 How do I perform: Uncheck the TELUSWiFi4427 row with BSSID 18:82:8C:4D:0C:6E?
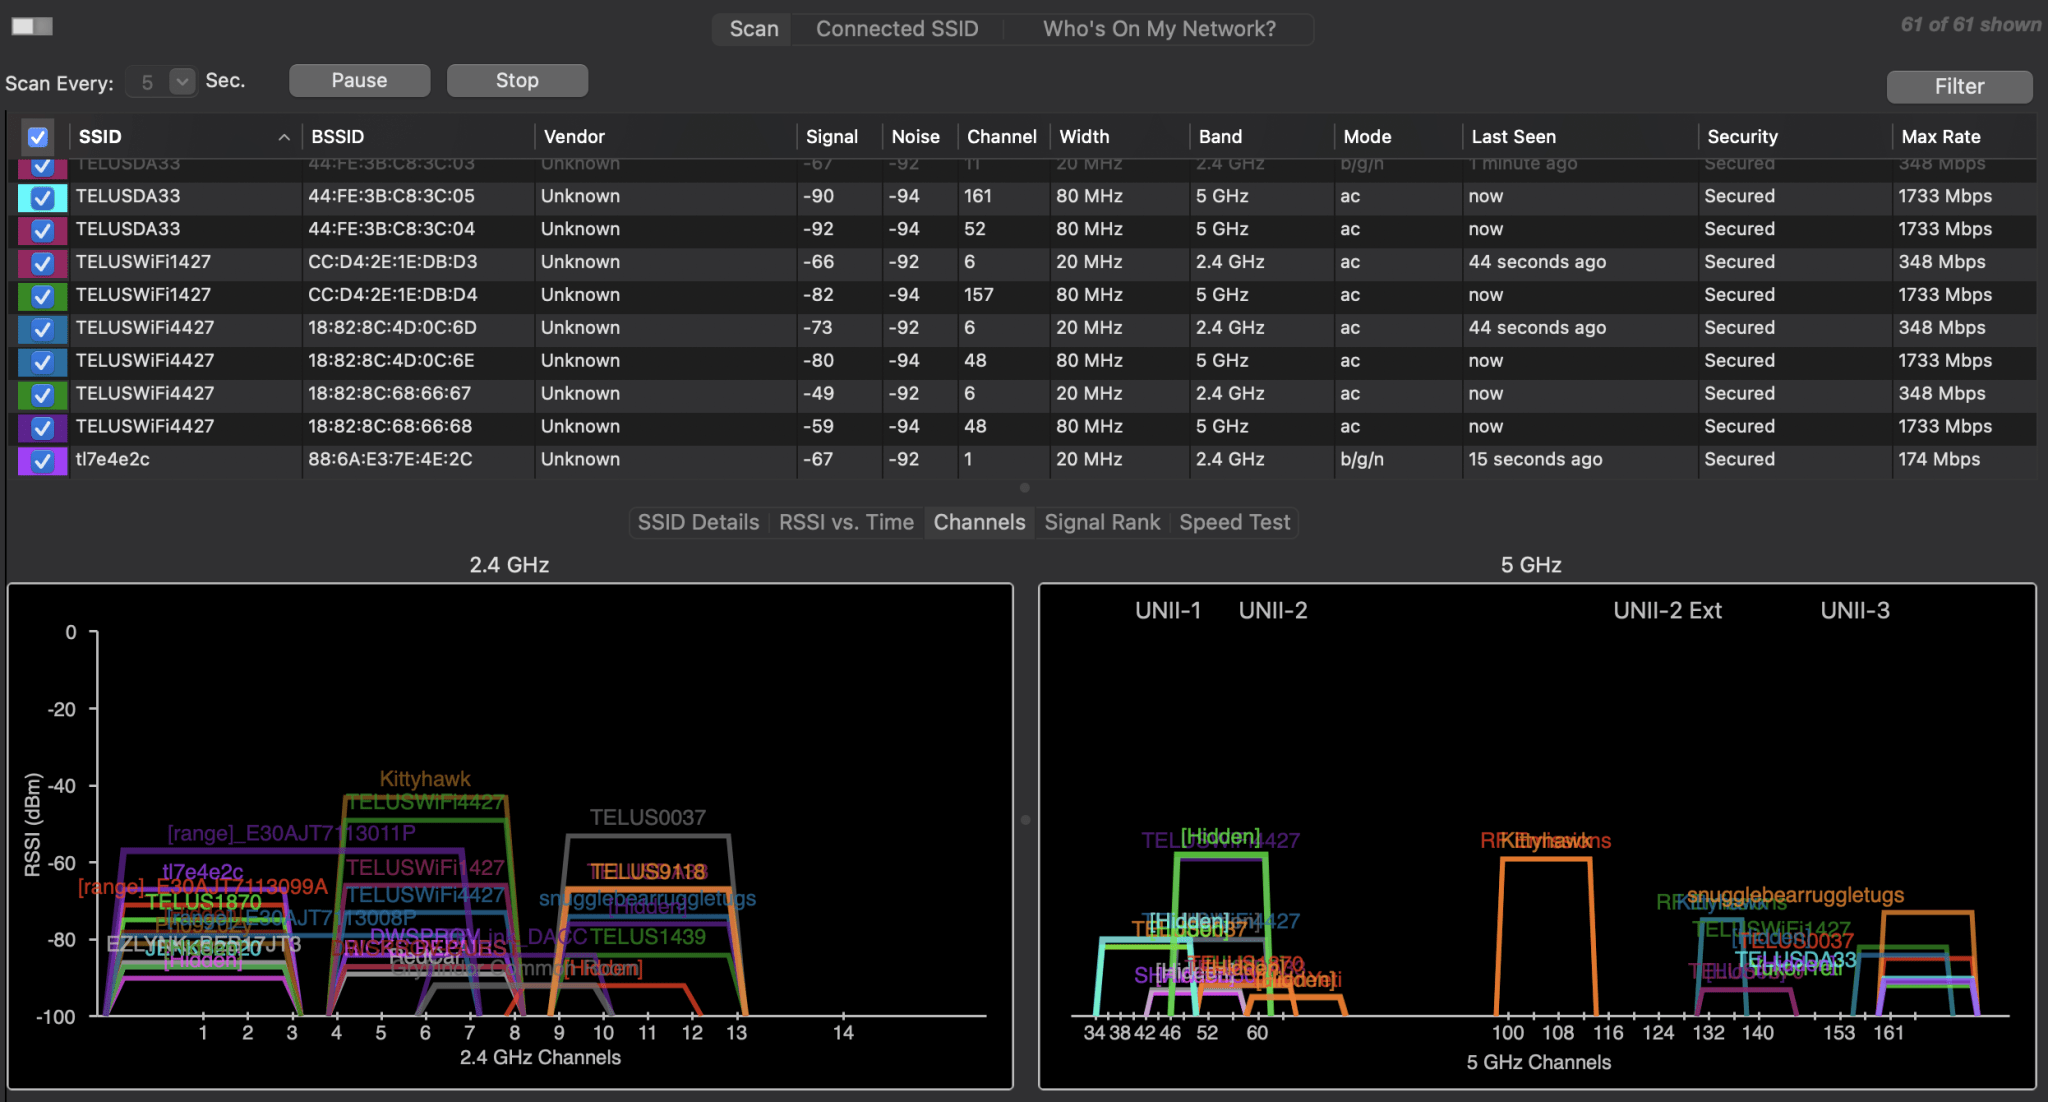click(42, 362)
